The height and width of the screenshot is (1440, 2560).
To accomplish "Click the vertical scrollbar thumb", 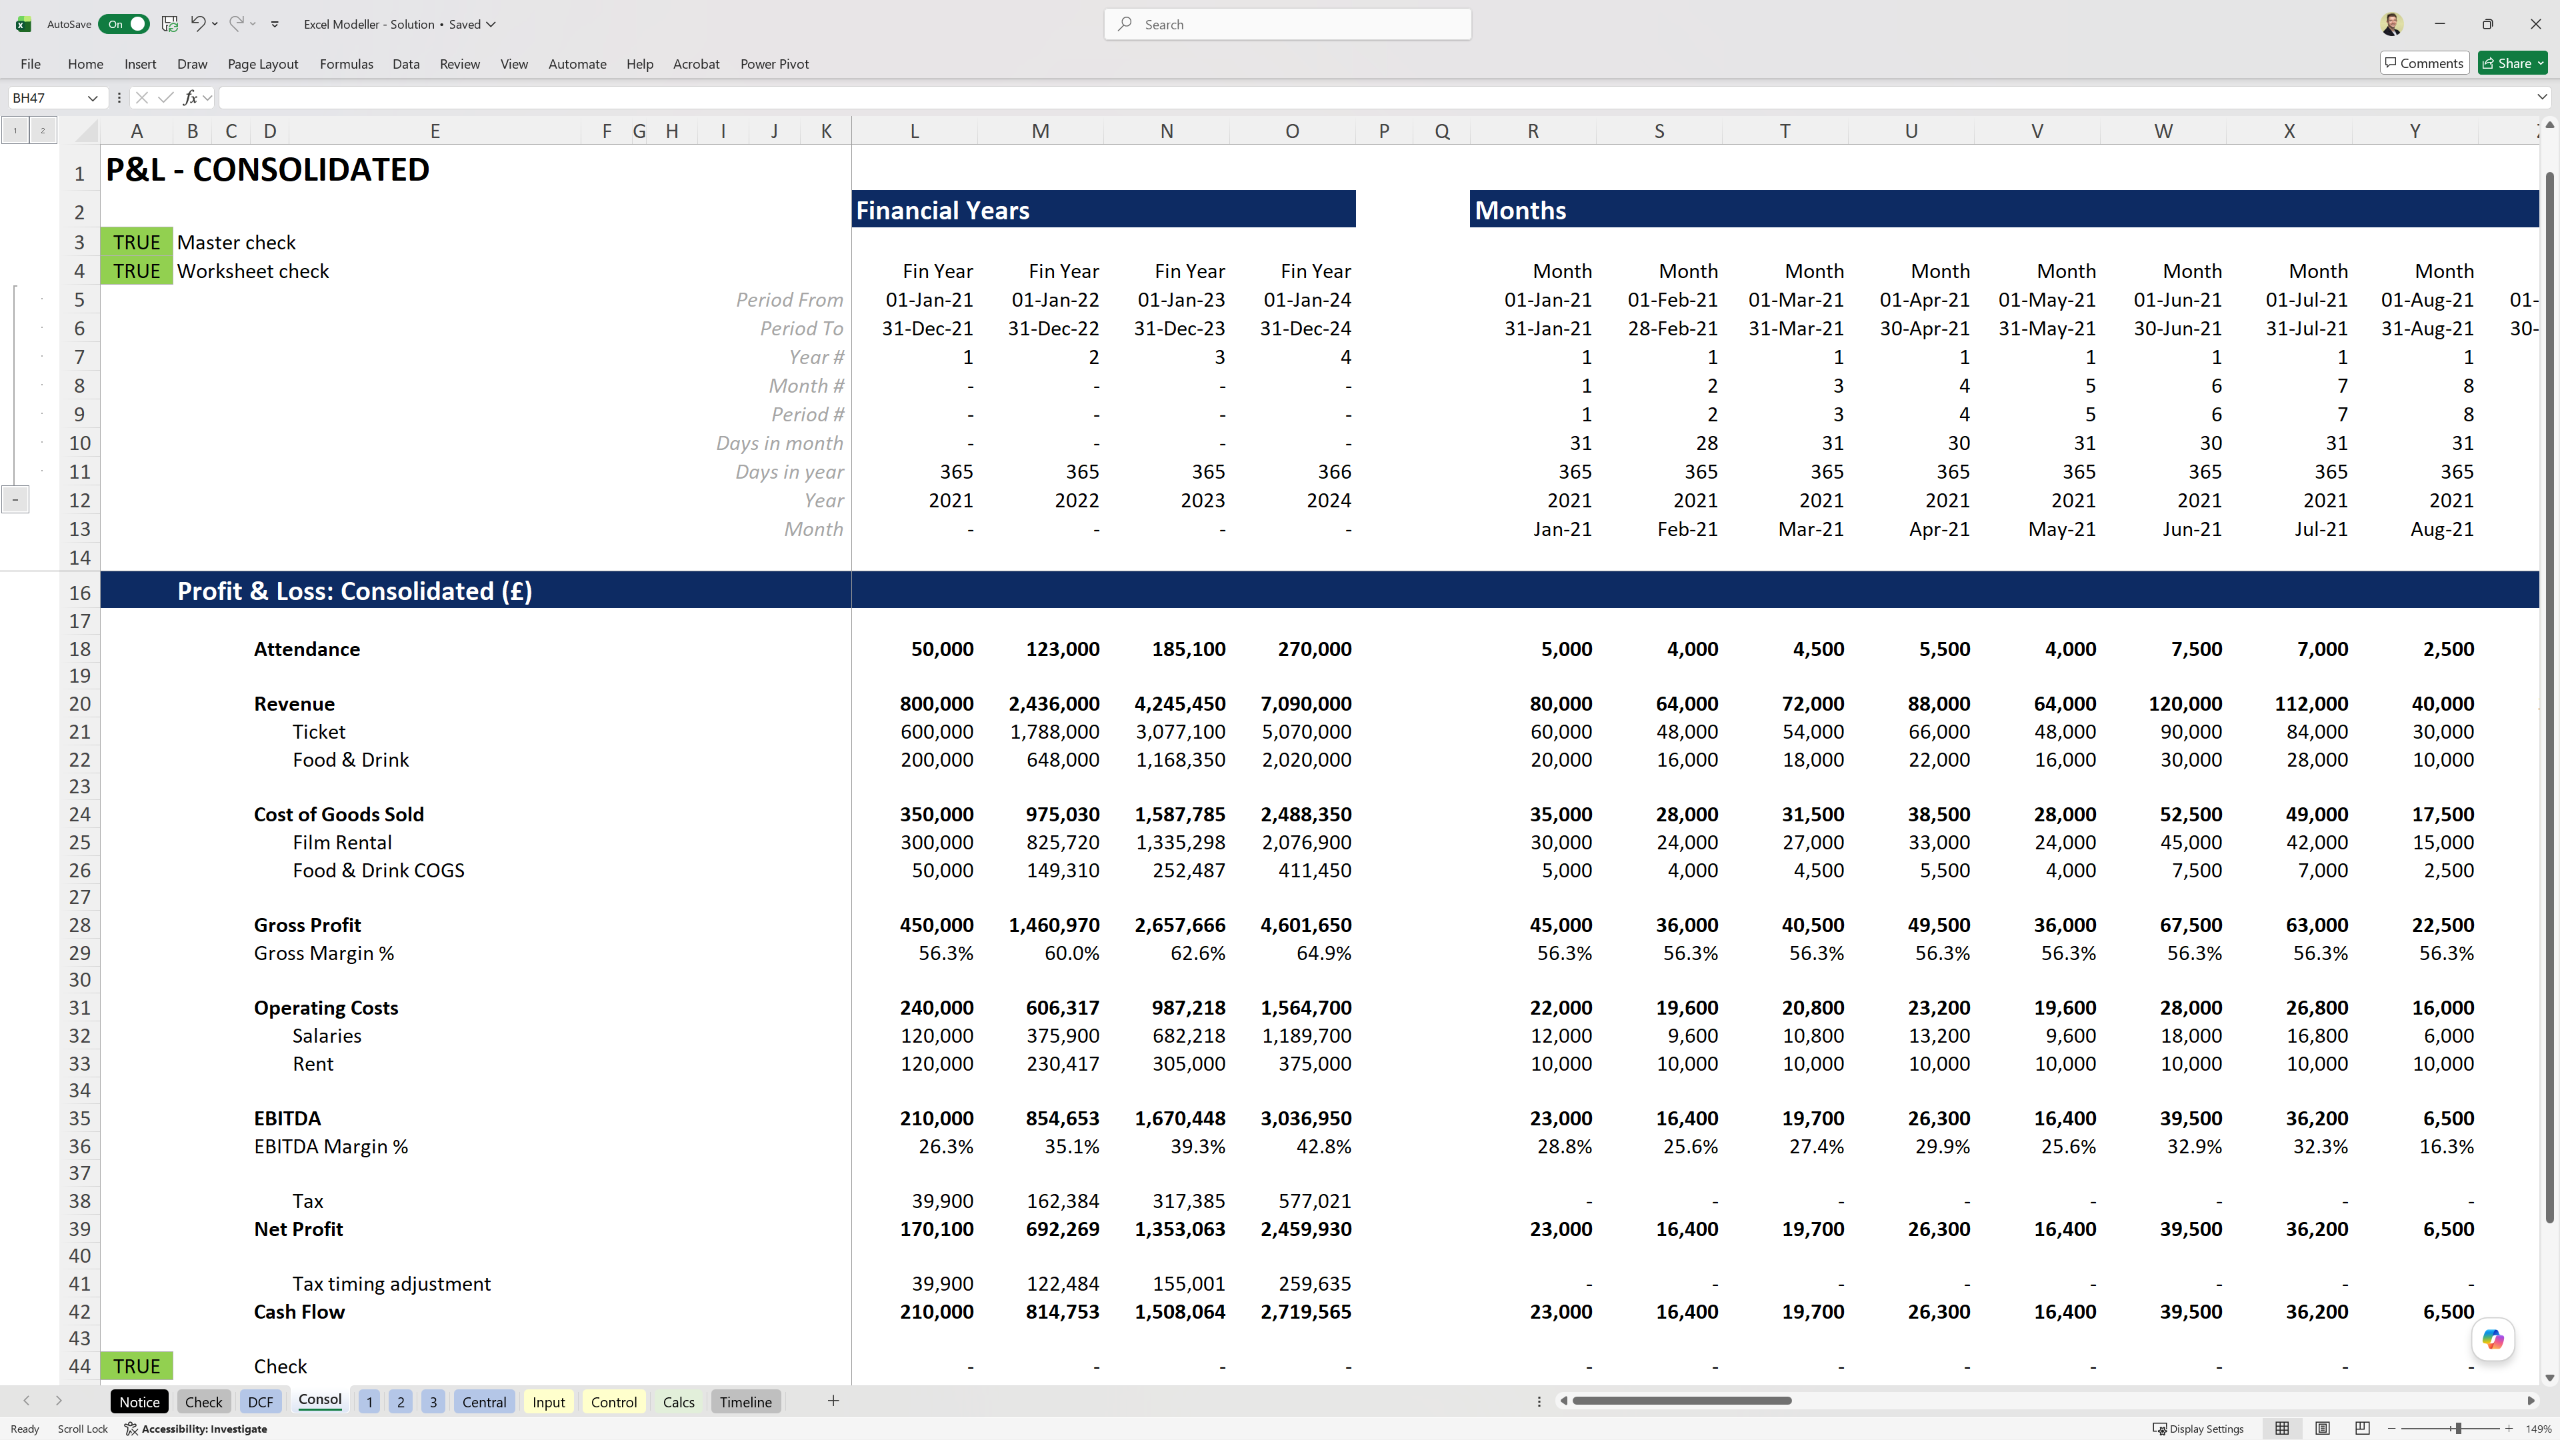I will tap(2549, 697).
